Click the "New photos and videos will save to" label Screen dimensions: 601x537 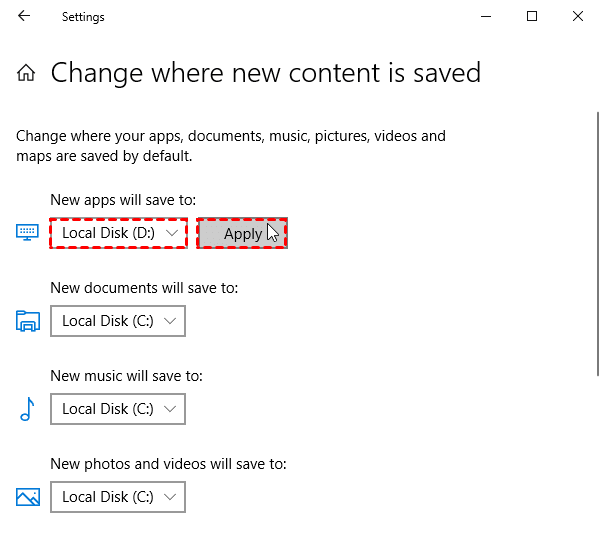click(x=168, y=464)
